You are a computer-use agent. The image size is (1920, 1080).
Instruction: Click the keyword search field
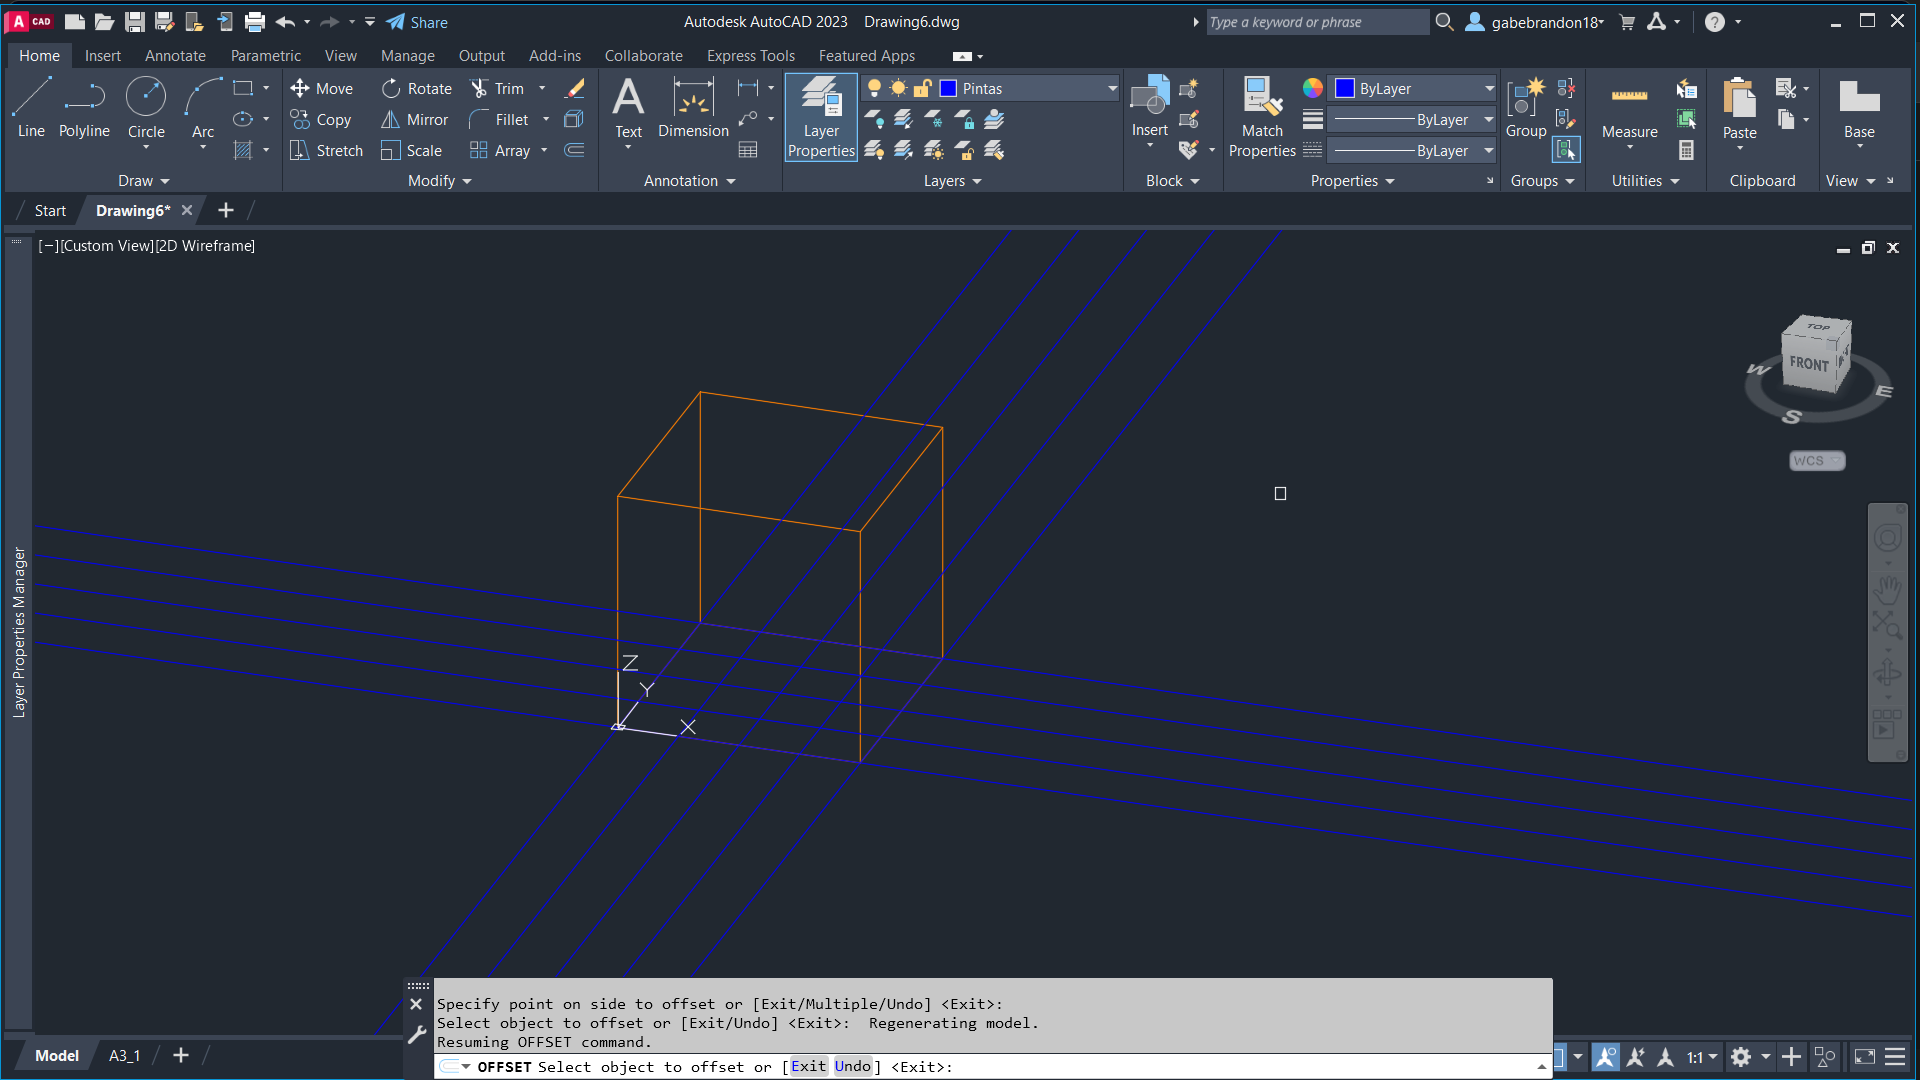[x=1316, y=22]
